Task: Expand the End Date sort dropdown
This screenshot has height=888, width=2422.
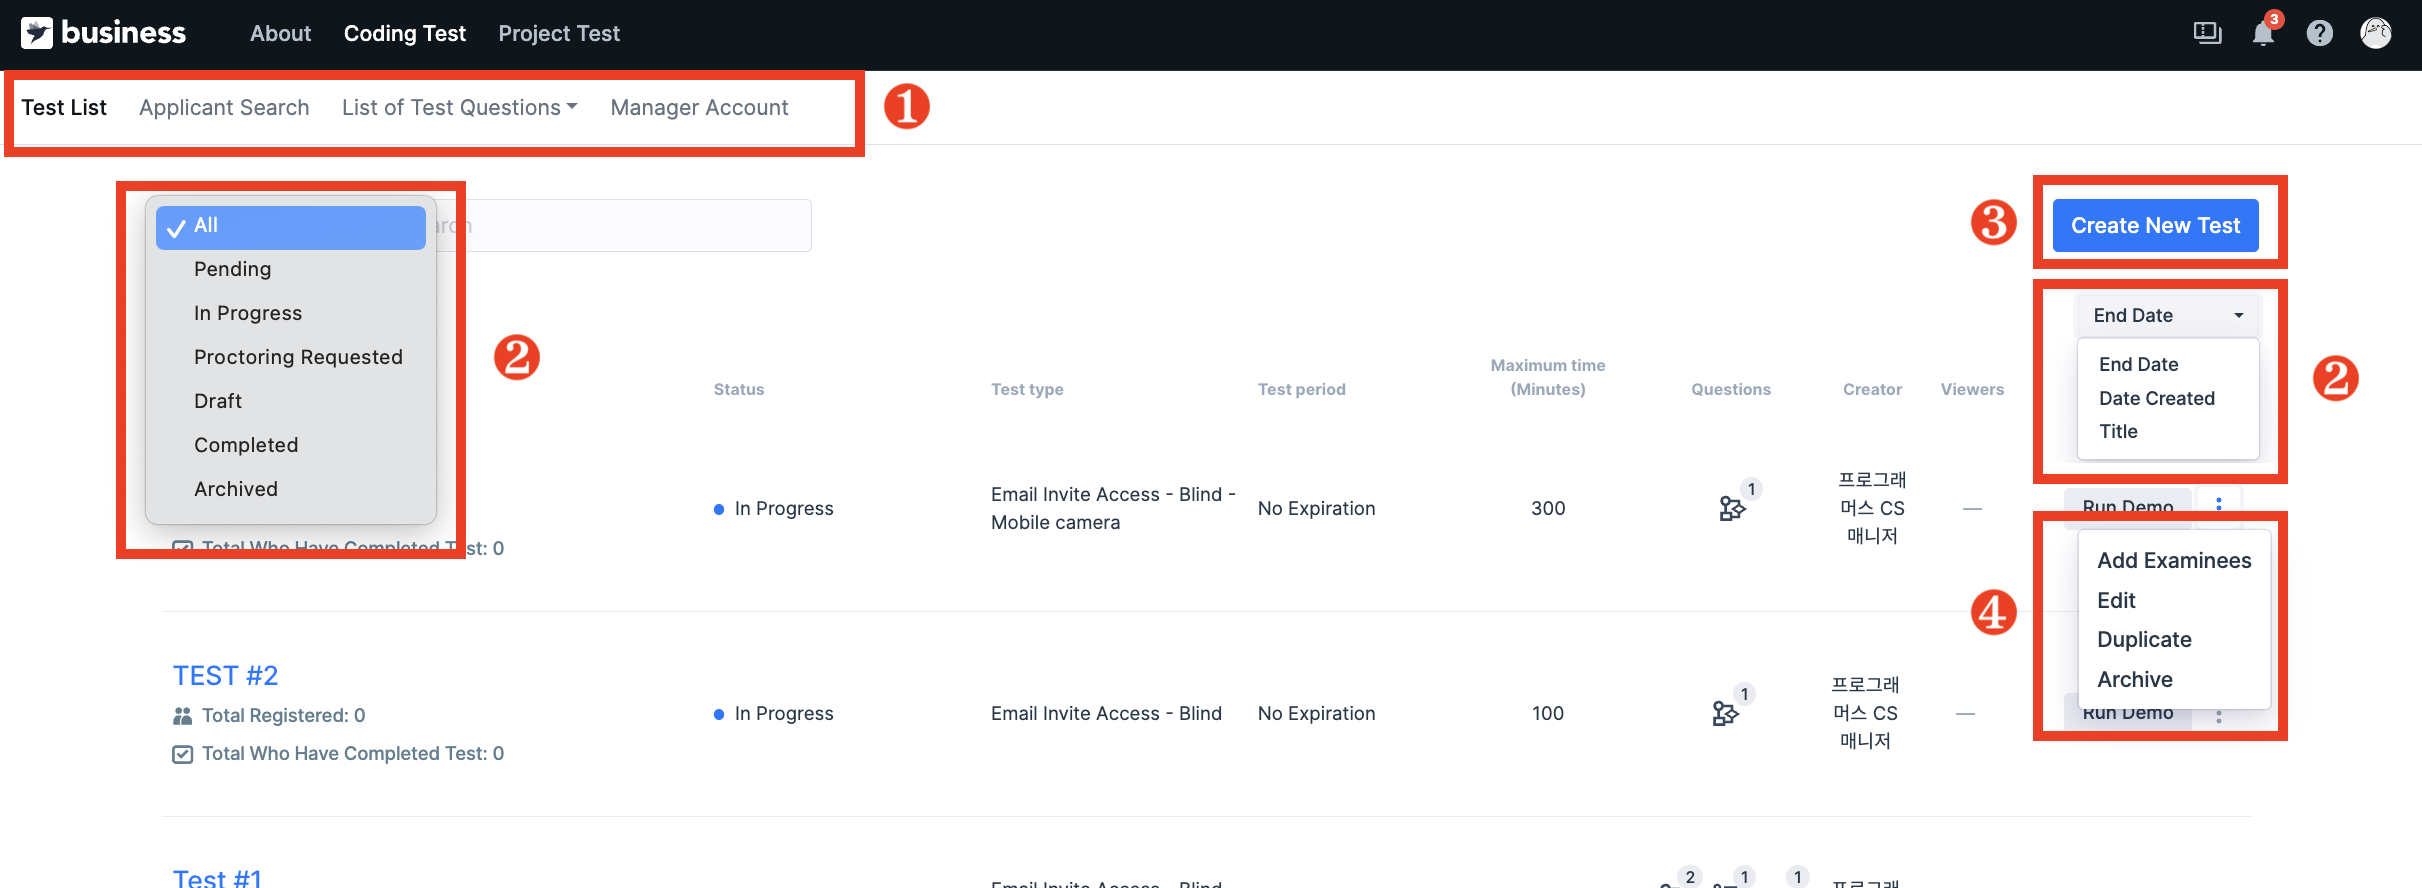Action: (2167, 315)
